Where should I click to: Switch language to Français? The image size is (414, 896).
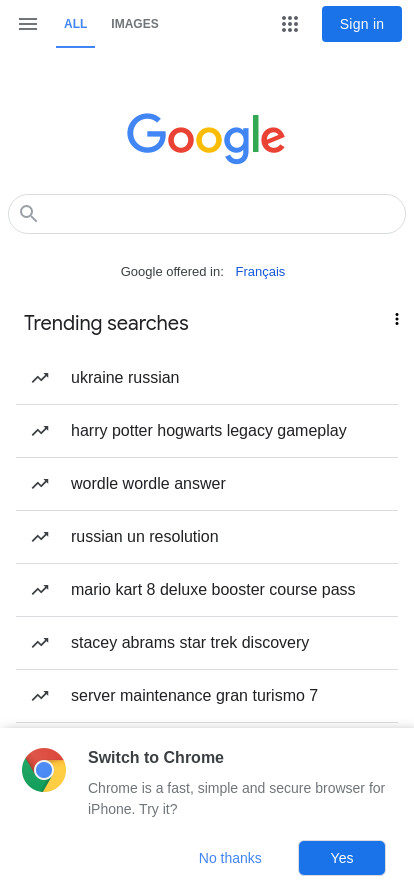tap(260, 271)
